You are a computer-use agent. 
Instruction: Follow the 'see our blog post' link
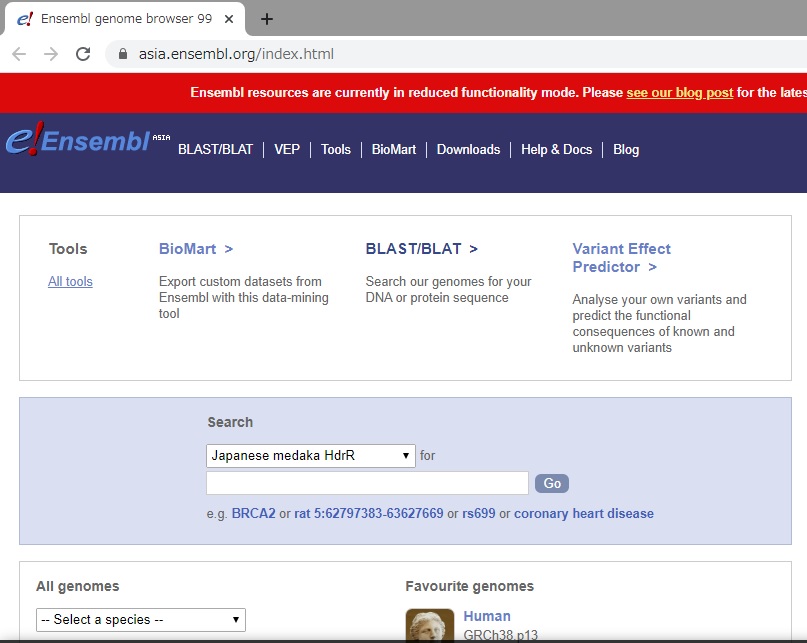[679, 92]
